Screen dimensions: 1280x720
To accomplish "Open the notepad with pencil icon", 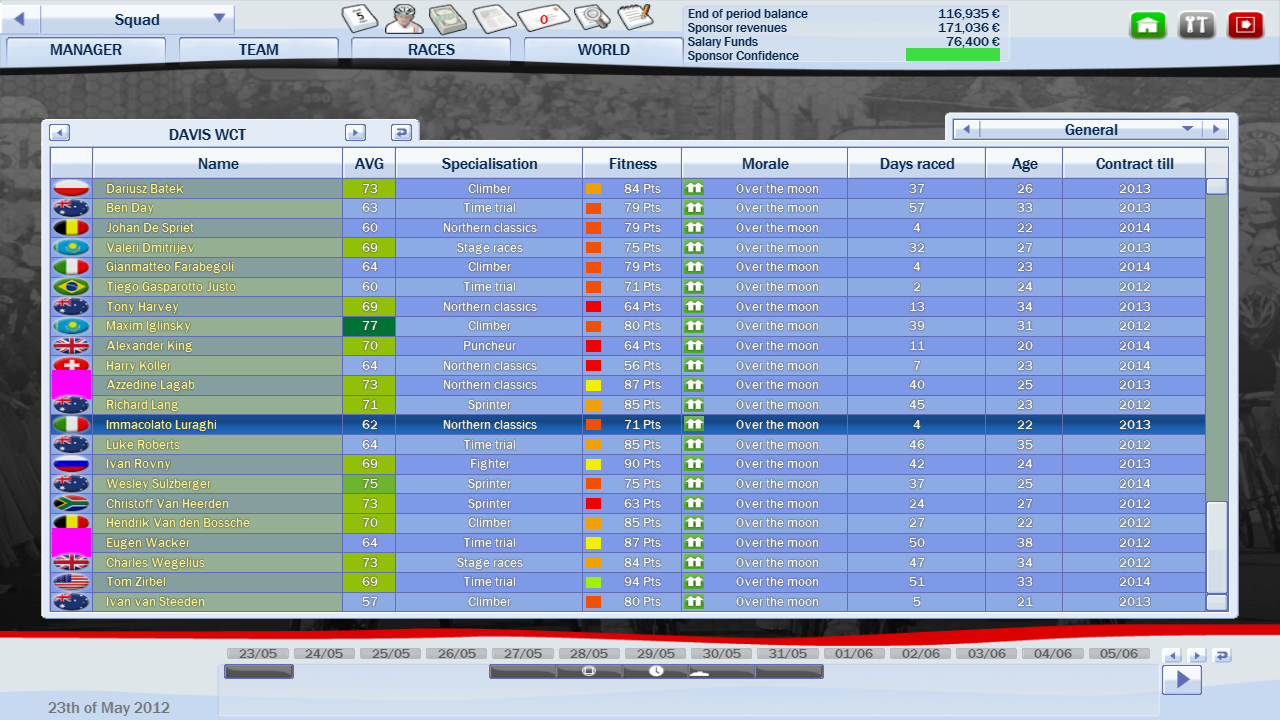I will point(635,18).
